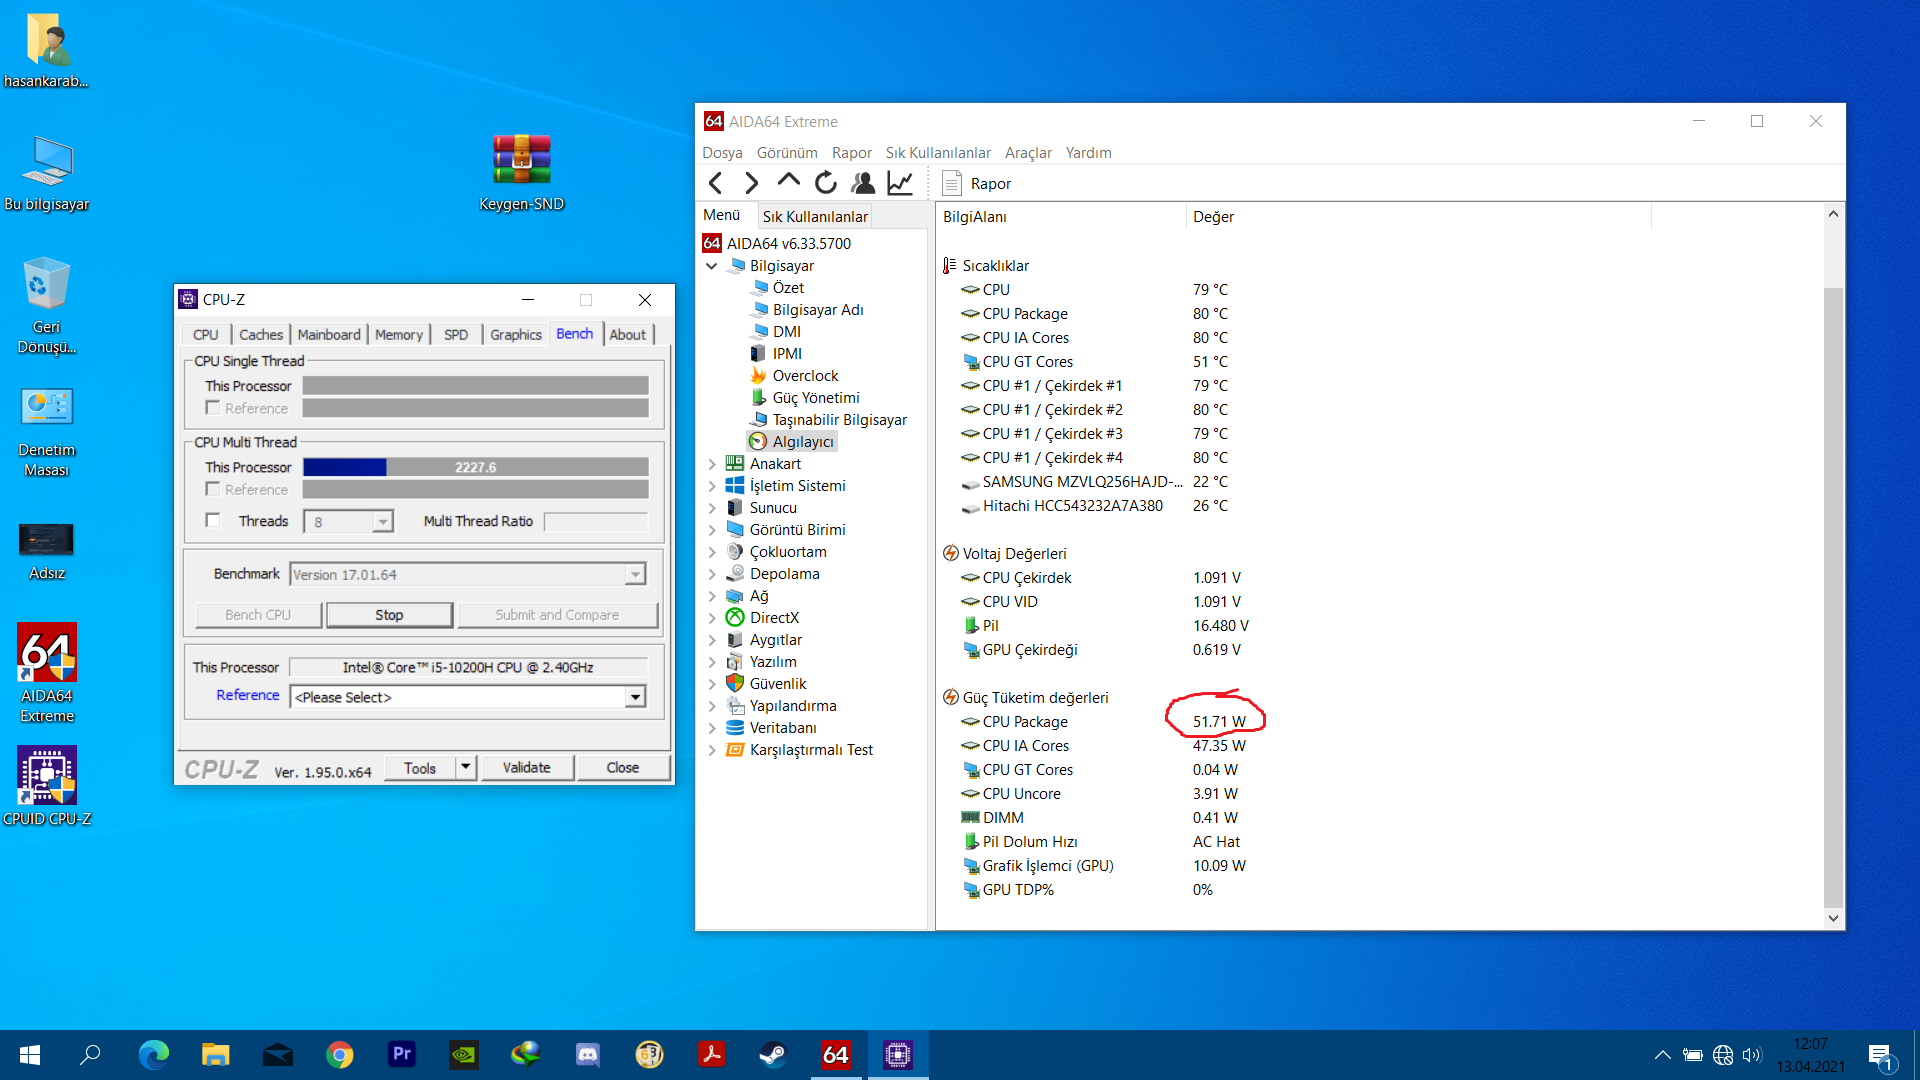Image resolution: width=1920 pixels, height=1080 pixels.
Task: Expand the Anakart tree node
Action: click(712, 464)
